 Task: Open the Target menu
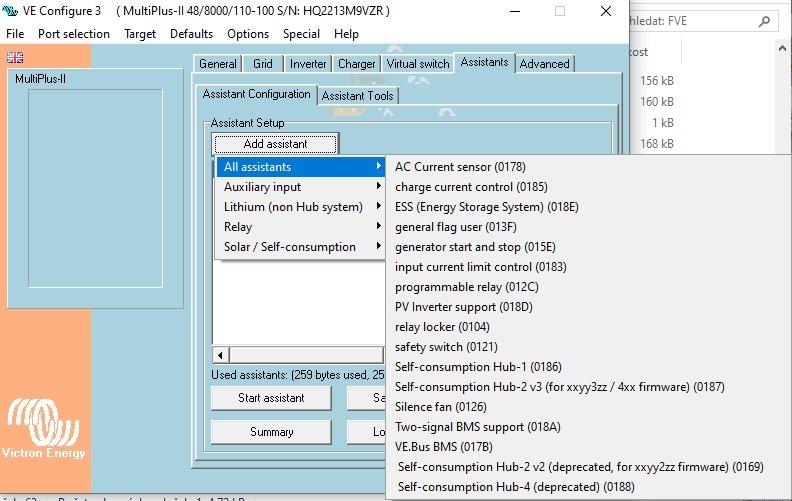pos(140,34)
